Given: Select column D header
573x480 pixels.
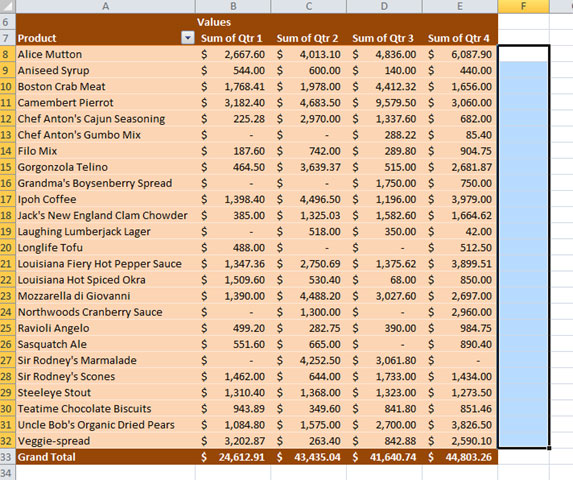Looking at the screenshot, I should click(x=384, y=6).
